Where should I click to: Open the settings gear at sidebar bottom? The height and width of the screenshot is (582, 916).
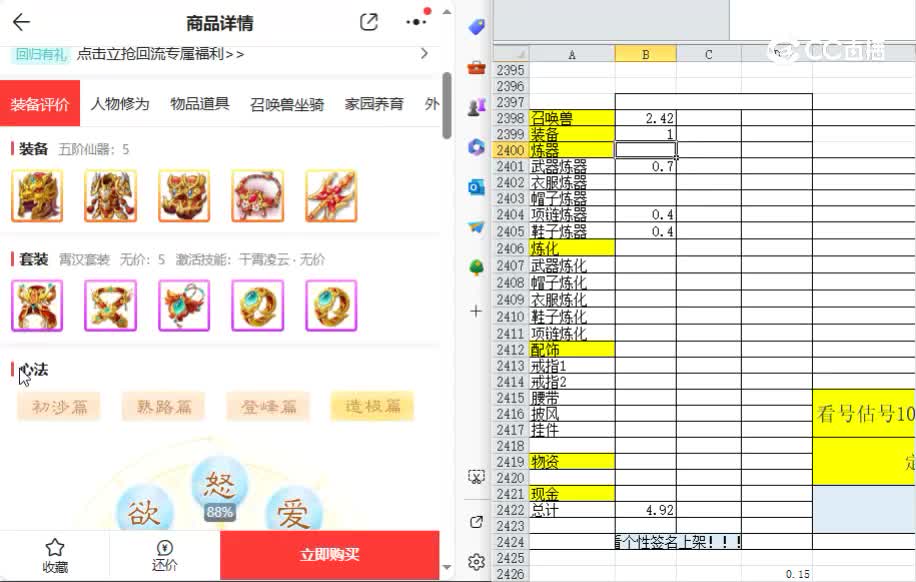pos(474,564)
